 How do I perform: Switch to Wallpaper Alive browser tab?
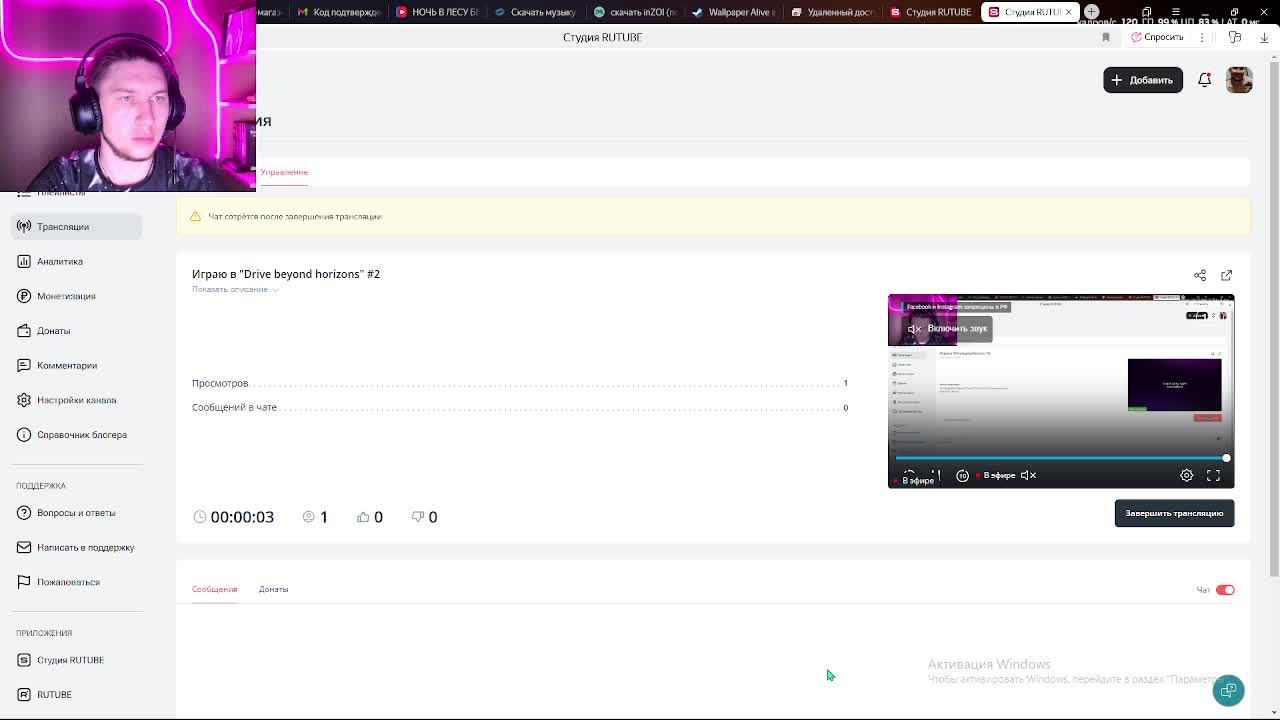[x=733, y=12]
